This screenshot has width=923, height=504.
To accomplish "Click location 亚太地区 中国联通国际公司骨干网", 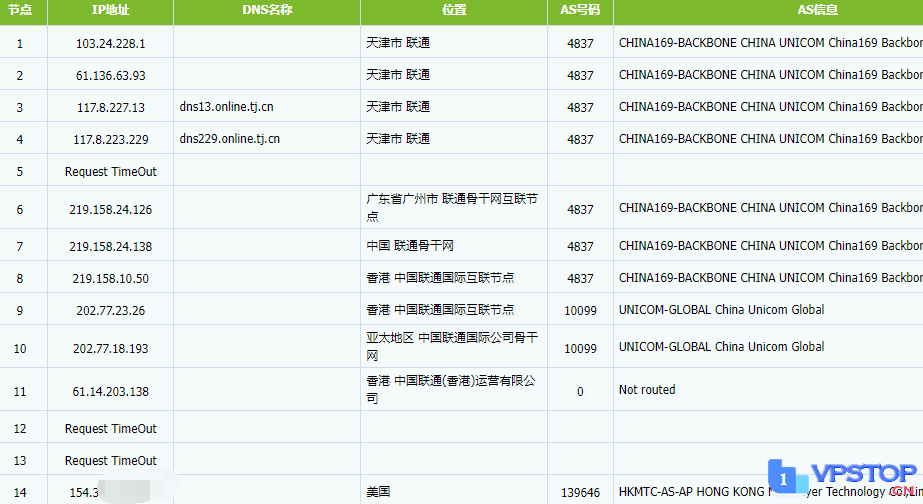I will [451, 346].
